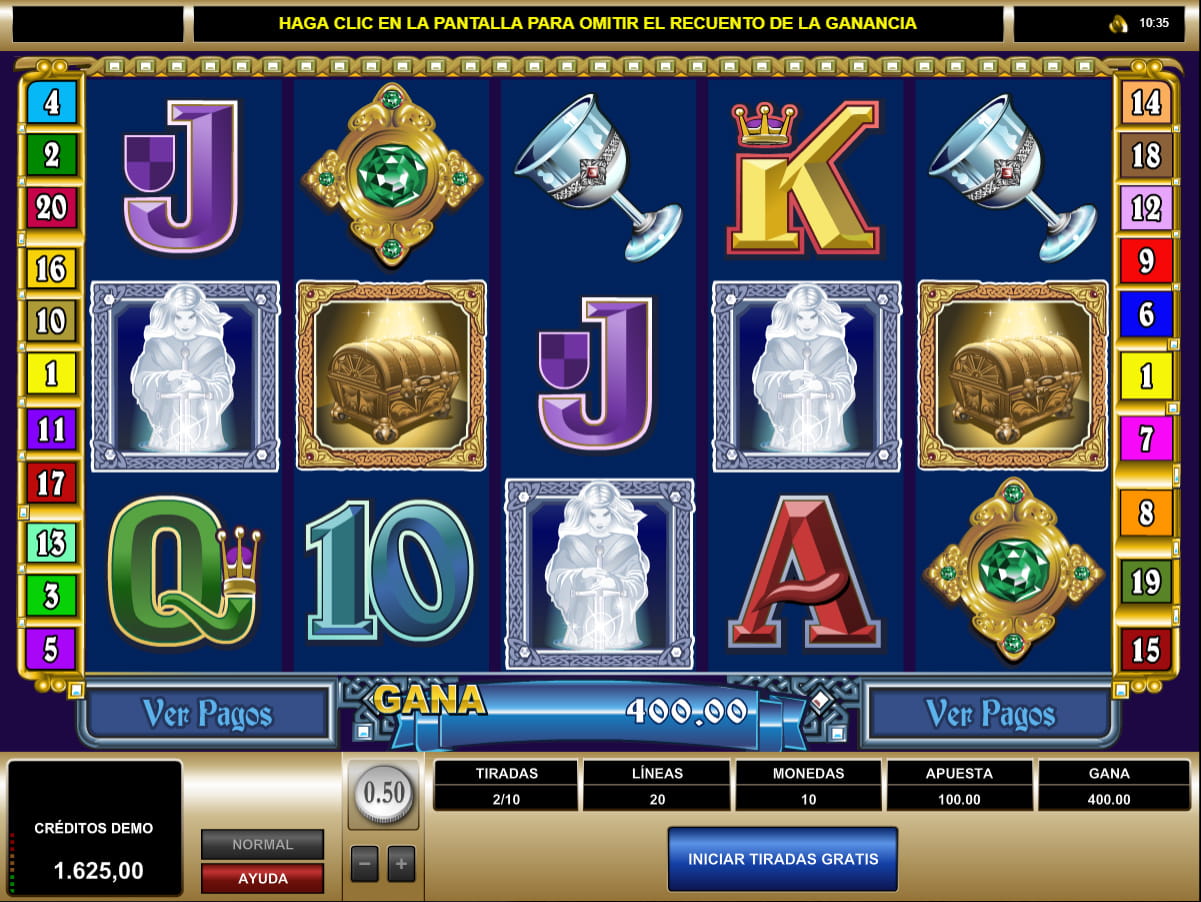This screenshot has width=1201, height=902.
Task: Increase coin size with plus button
Action: [x=401, y=864]
